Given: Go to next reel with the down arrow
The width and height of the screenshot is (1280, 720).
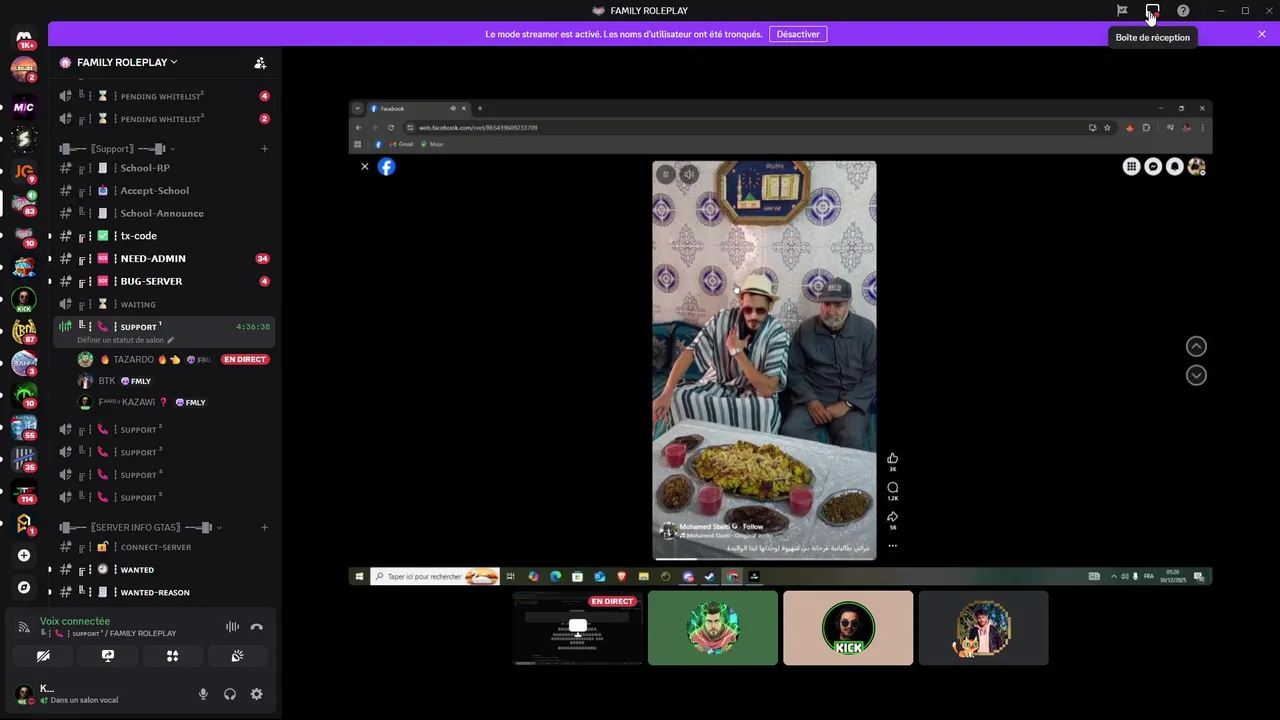Looking at the screenshot, I should pos(1196,375).
